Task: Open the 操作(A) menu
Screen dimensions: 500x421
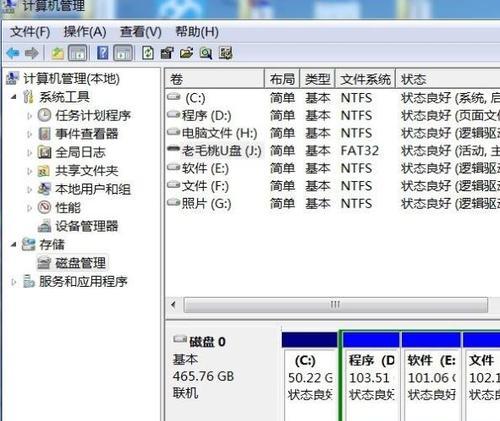Action: point(85,32)
